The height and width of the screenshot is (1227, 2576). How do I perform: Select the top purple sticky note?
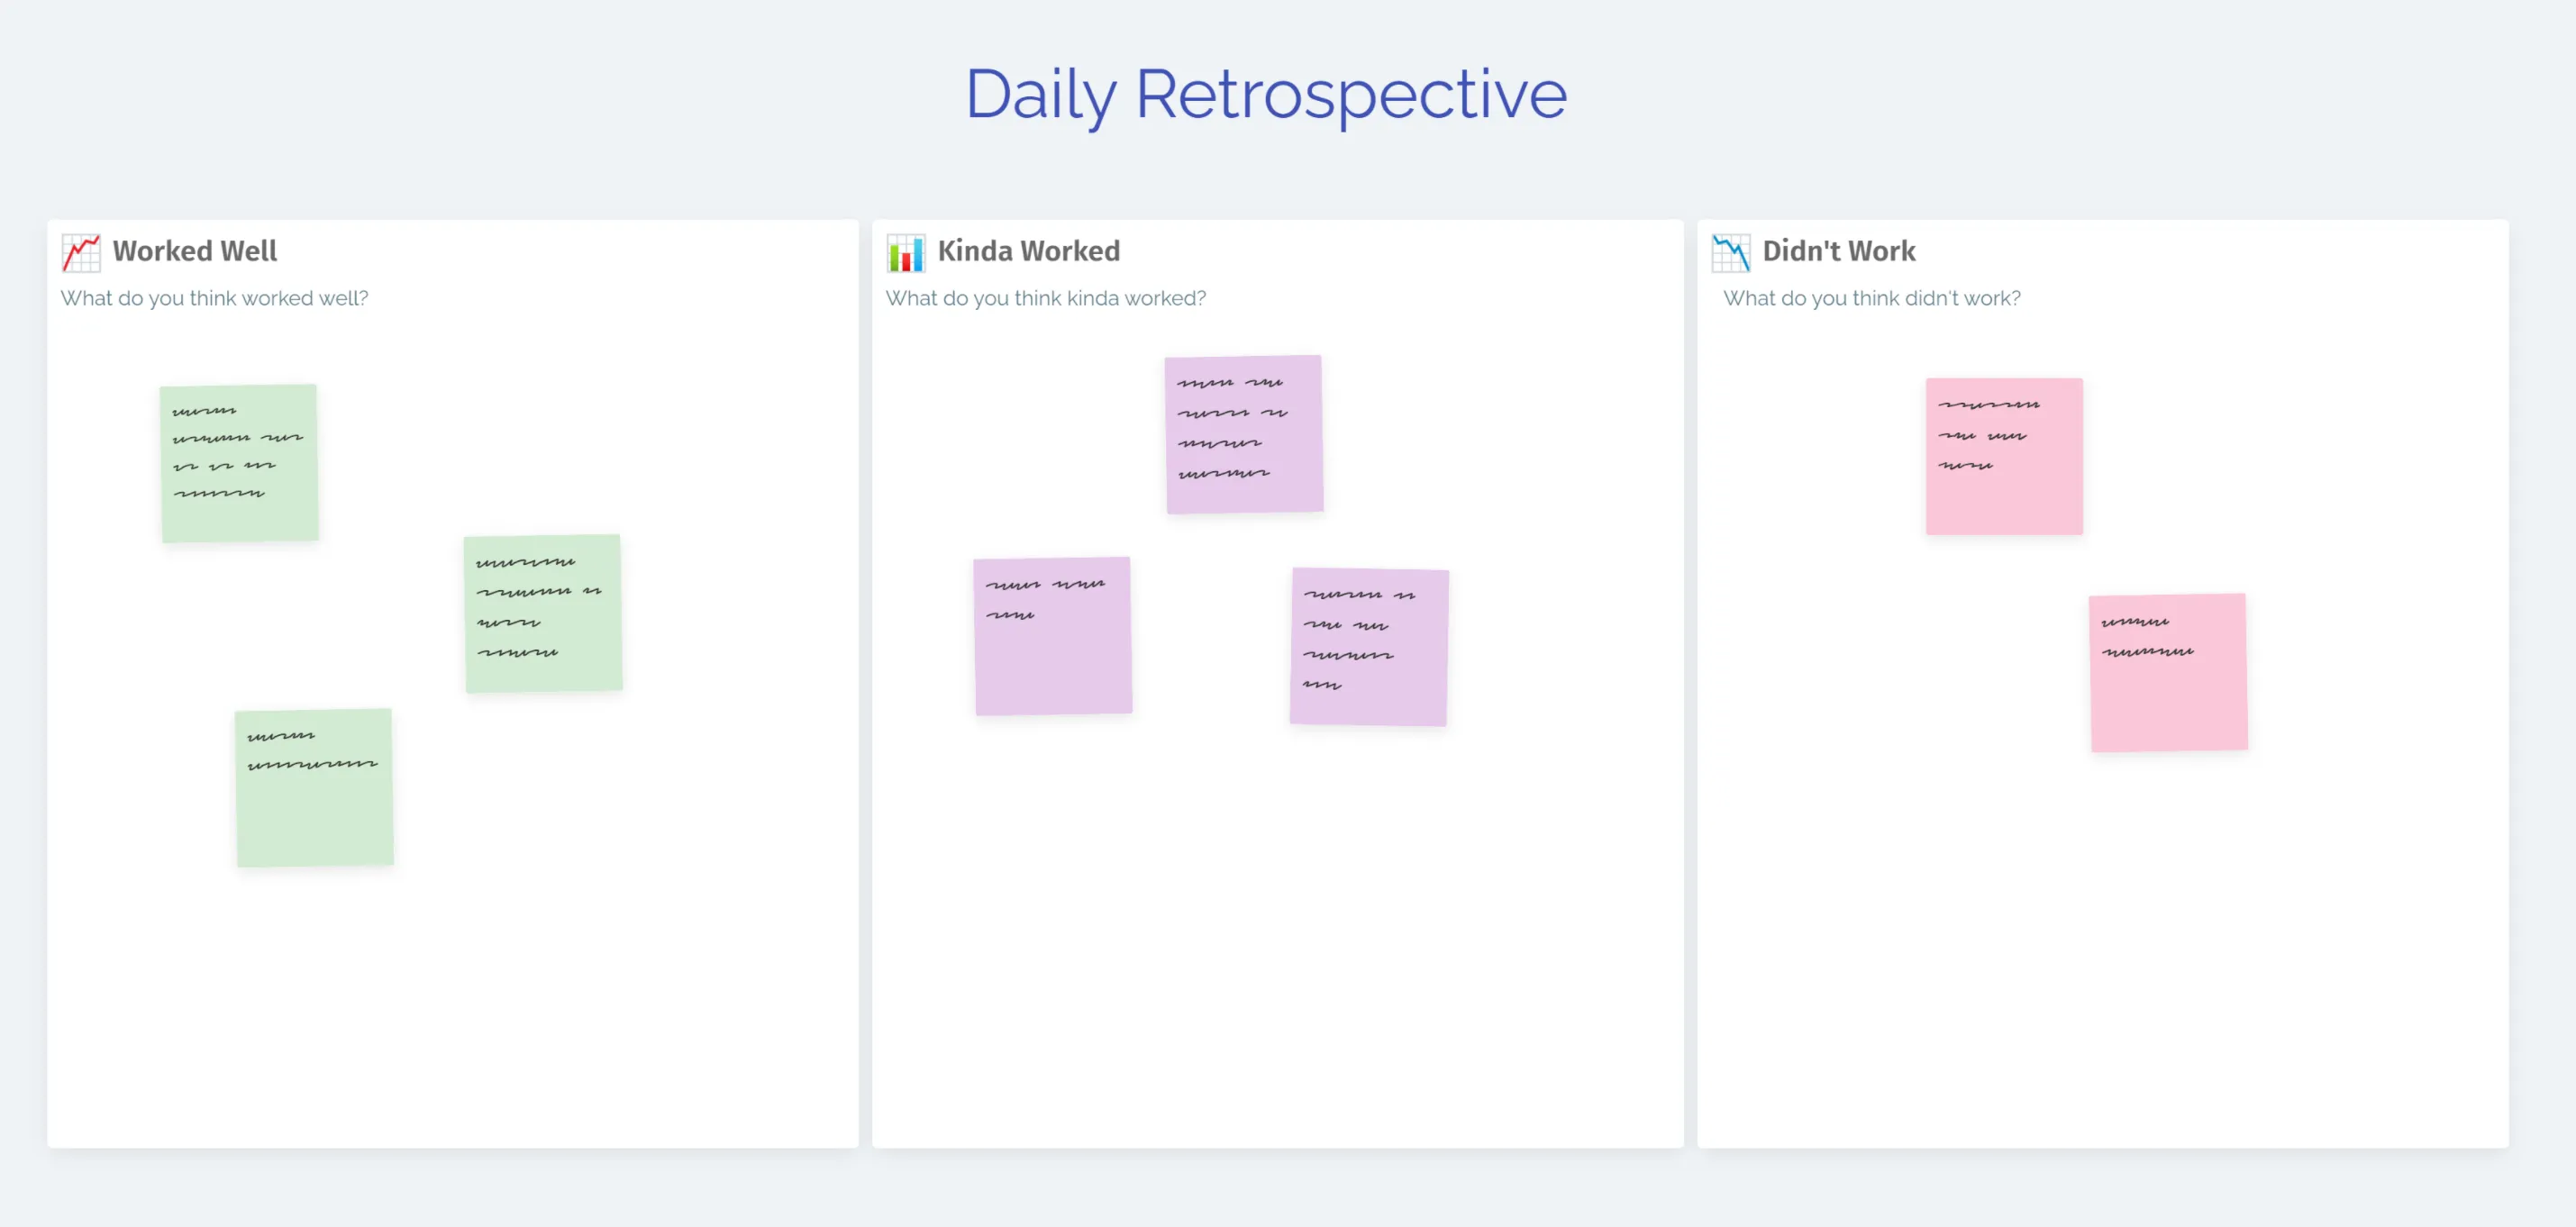click(1244, 434)
